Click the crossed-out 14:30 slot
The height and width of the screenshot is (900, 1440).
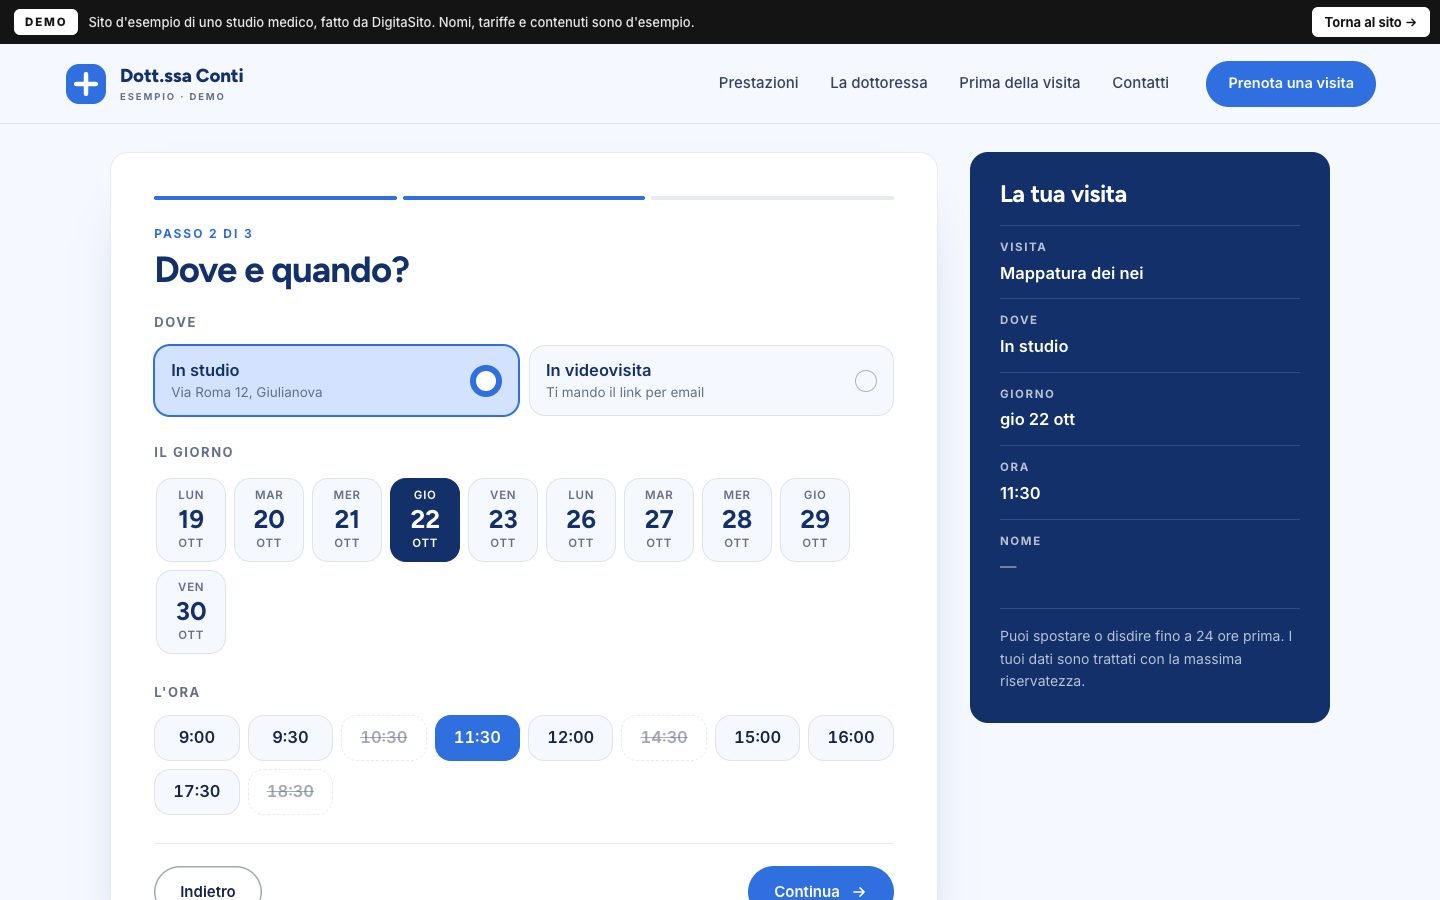(x=664, y=738)
